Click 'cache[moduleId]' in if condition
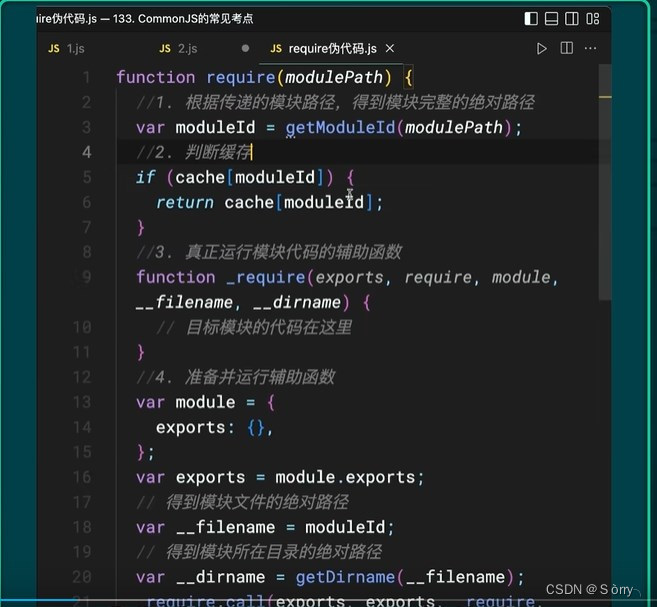 coord(249,178)
